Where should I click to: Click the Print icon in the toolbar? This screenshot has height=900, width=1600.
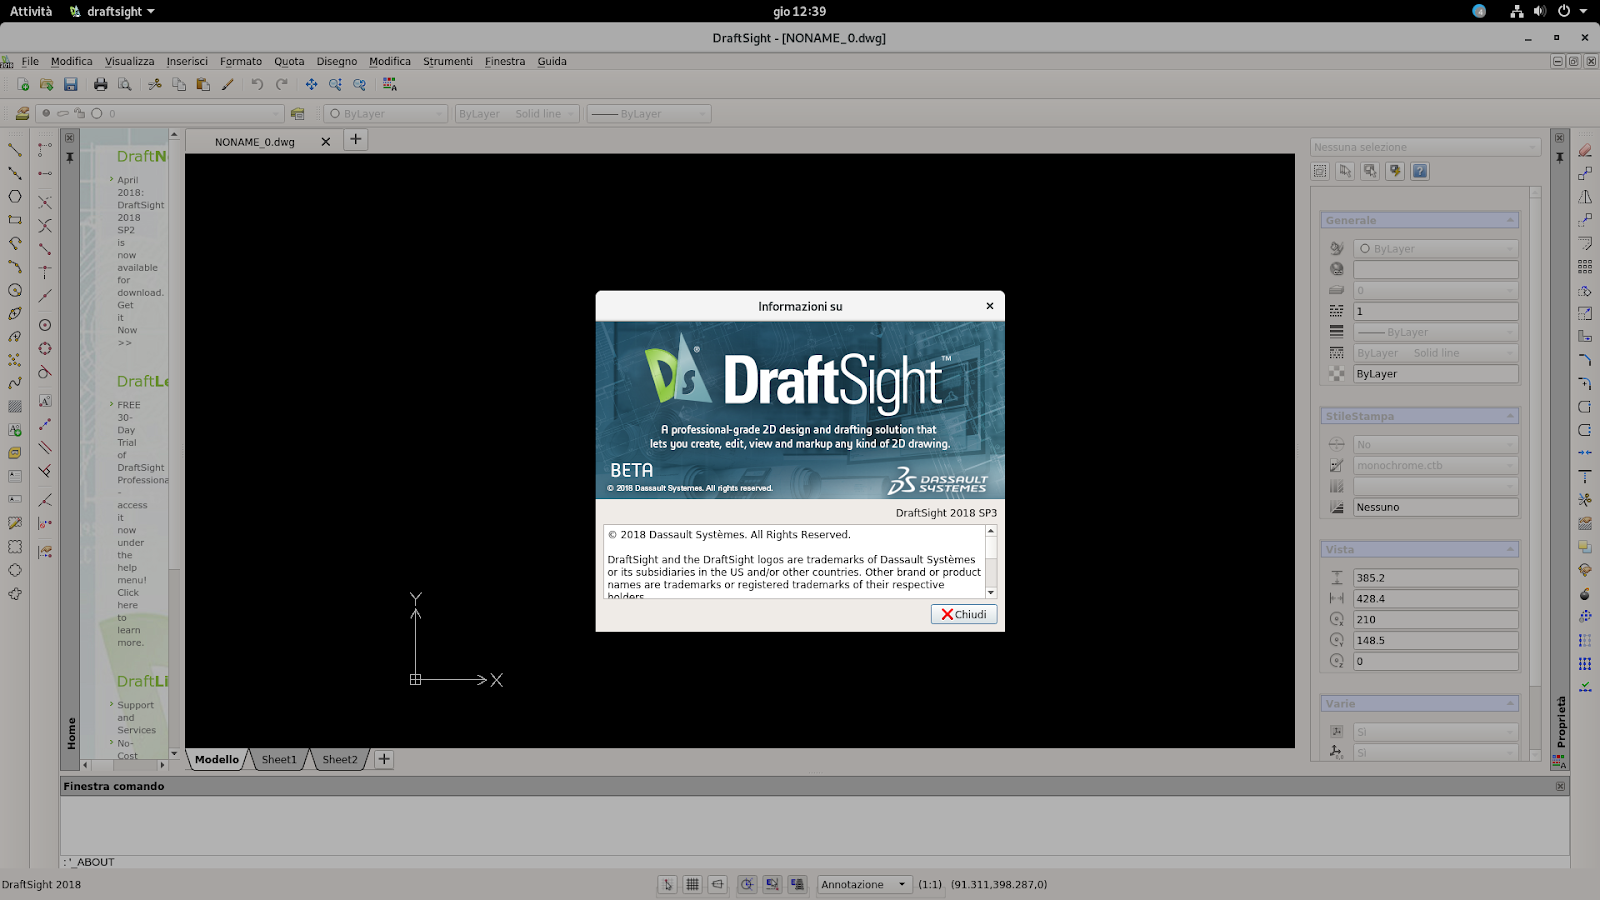pos(100,85)
